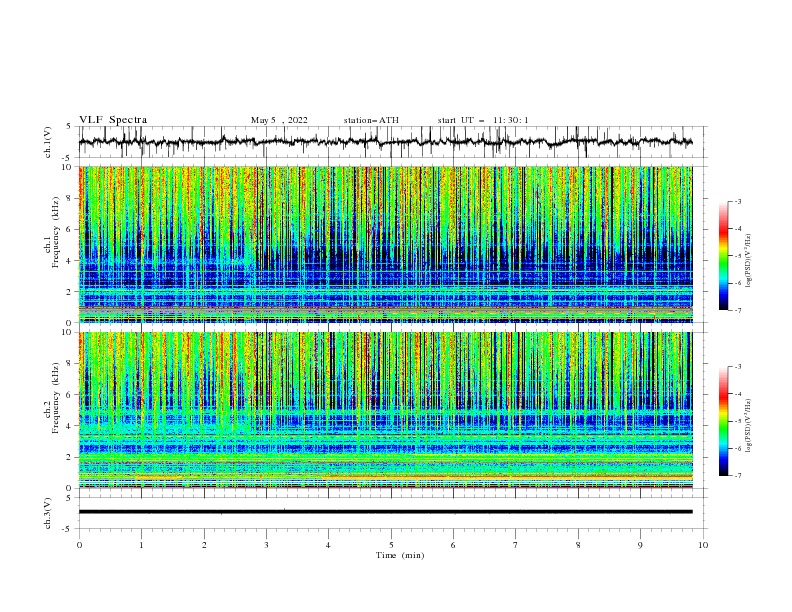Screen dimensions: 792x612
Task: Click the date "May 5 , 2022"
Action: coord(279,120)
